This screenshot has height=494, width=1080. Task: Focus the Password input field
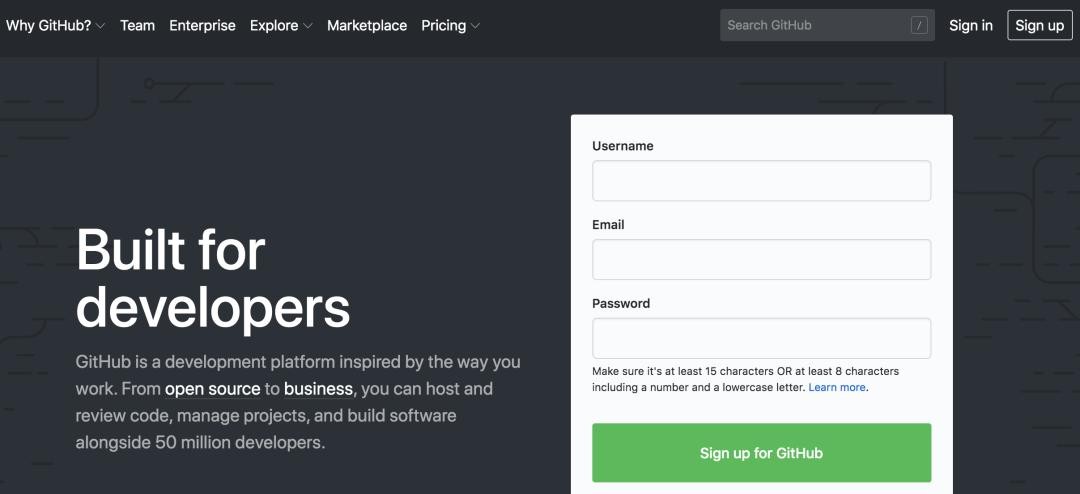pos(761,338)
